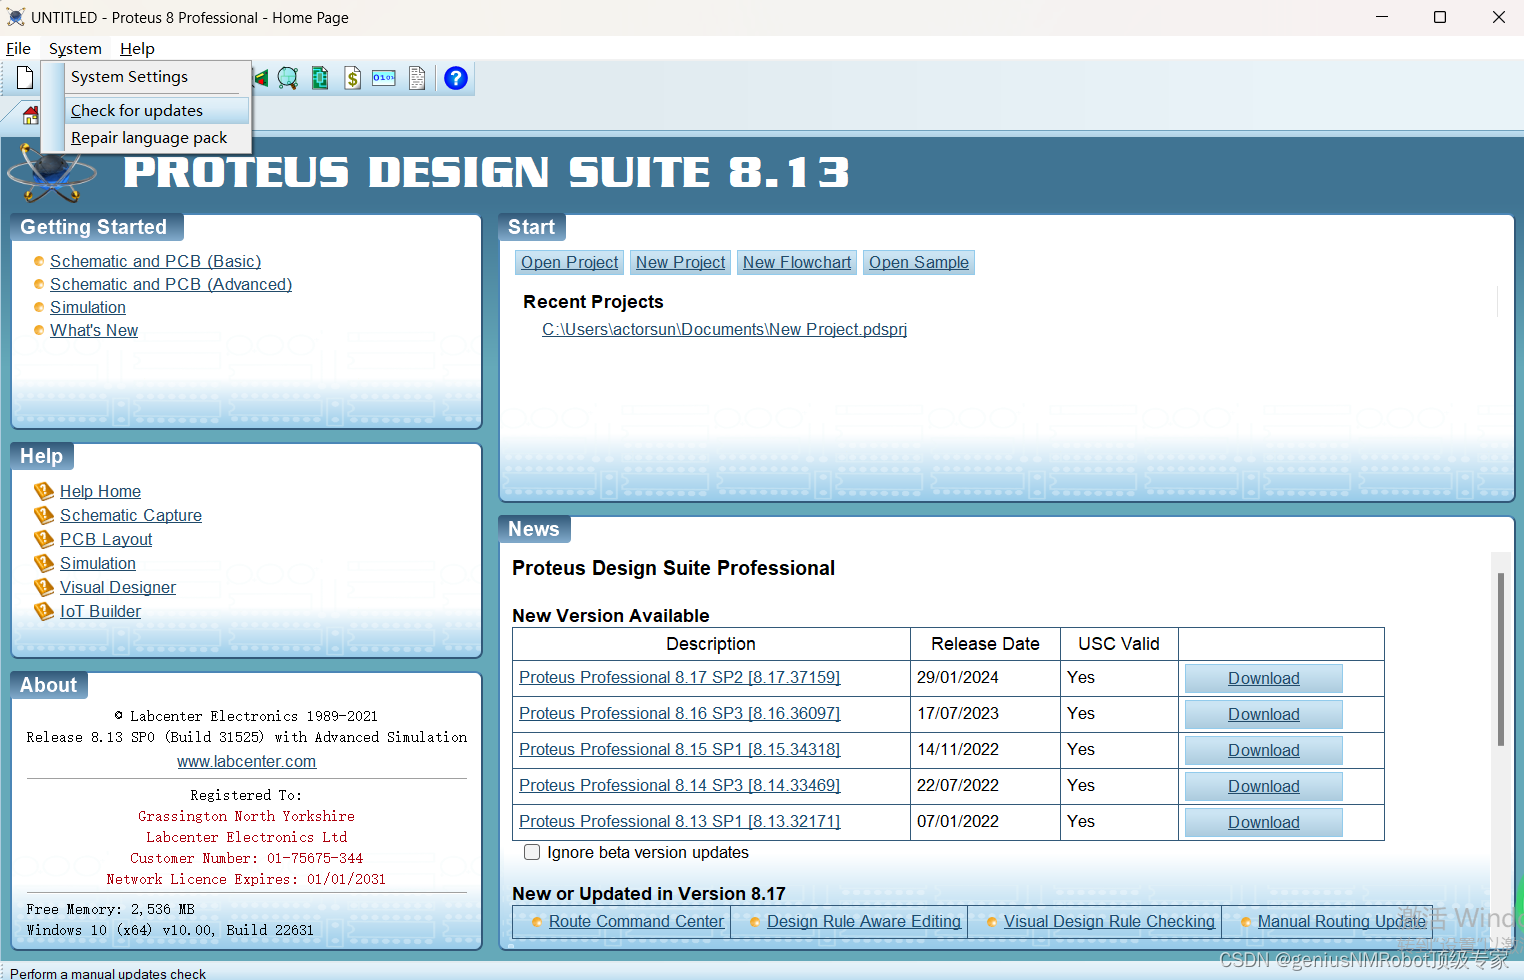Open the Simulation link under Getting Started

88,307
